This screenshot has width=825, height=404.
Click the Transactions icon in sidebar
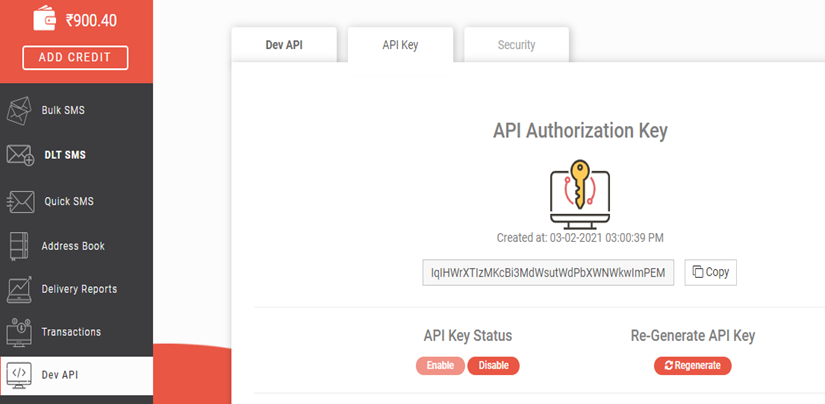point(20,332)
